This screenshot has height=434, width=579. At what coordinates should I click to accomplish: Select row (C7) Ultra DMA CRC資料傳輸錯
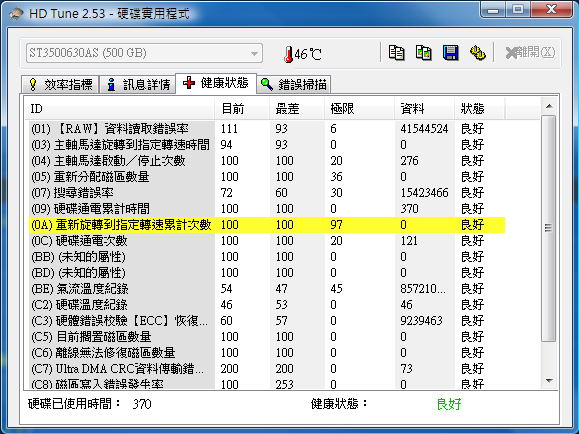point(267,369)
